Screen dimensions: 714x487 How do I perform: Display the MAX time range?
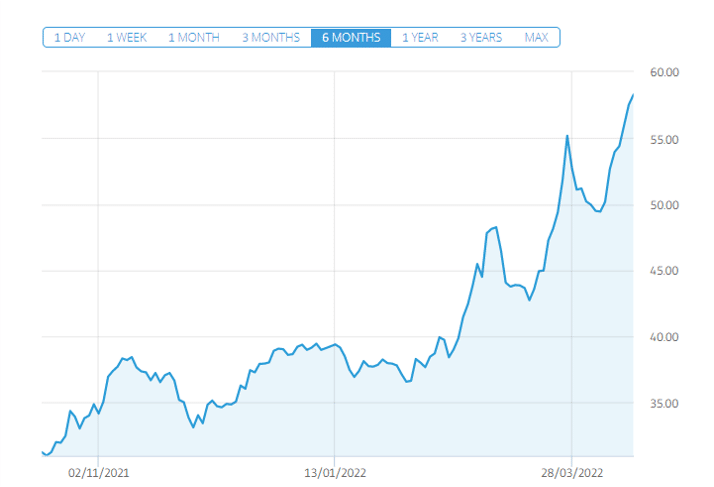point(536,37)
